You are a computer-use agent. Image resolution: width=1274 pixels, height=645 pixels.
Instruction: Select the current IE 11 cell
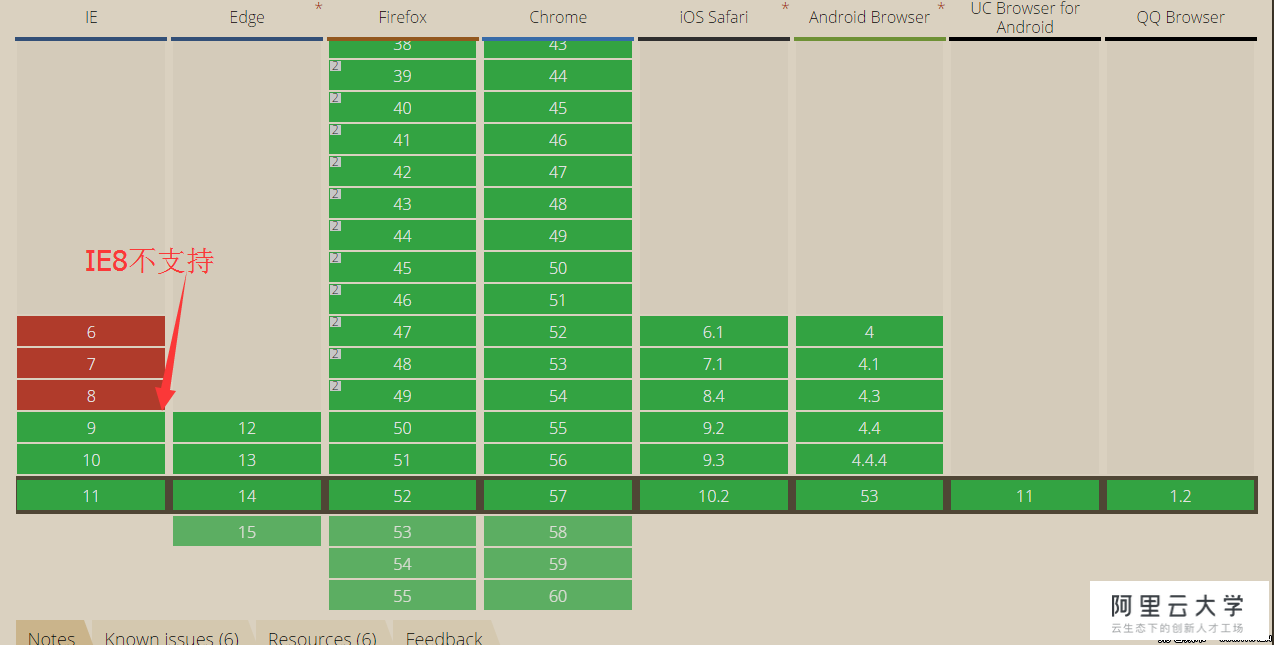point(91,496)
